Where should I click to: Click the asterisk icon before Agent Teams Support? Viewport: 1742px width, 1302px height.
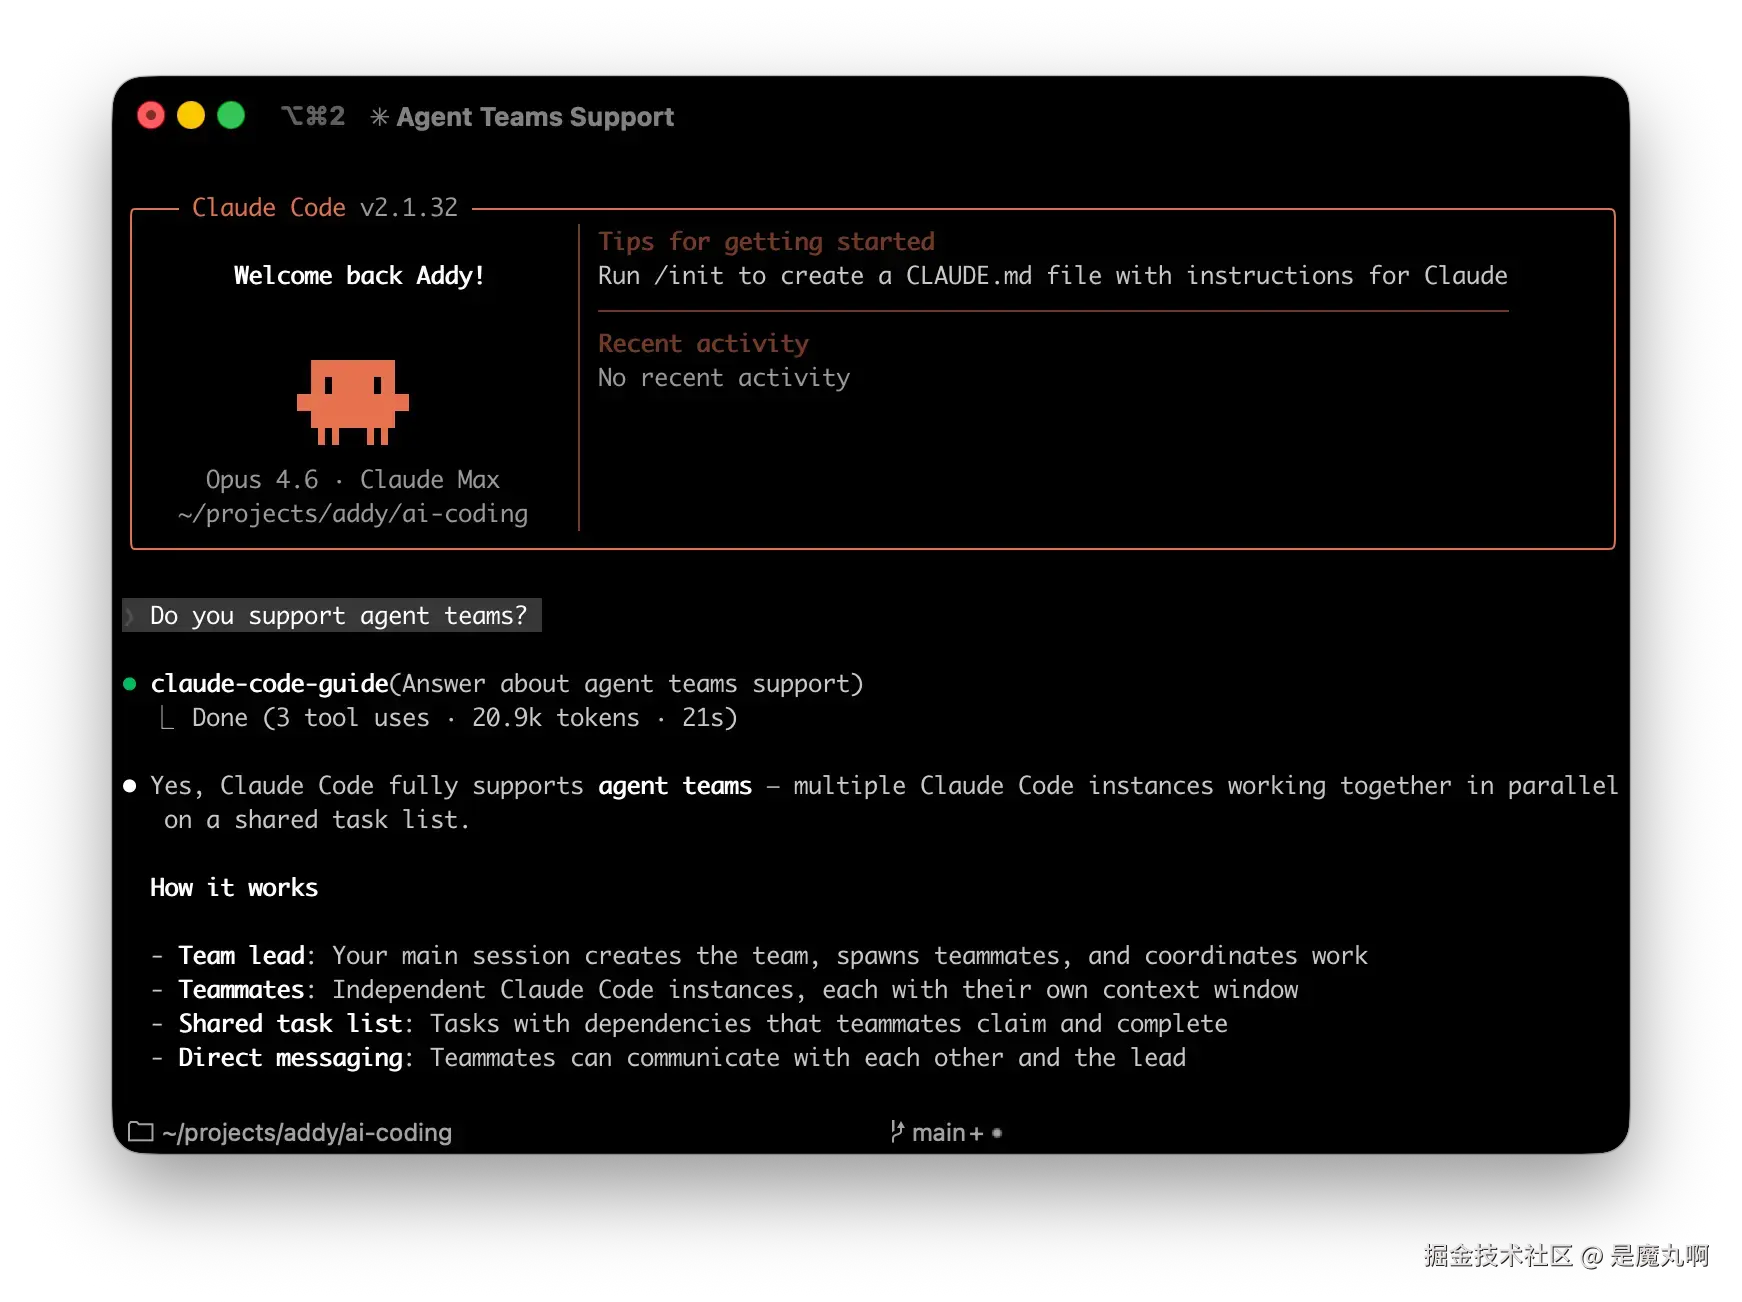(x=379, y=117)
